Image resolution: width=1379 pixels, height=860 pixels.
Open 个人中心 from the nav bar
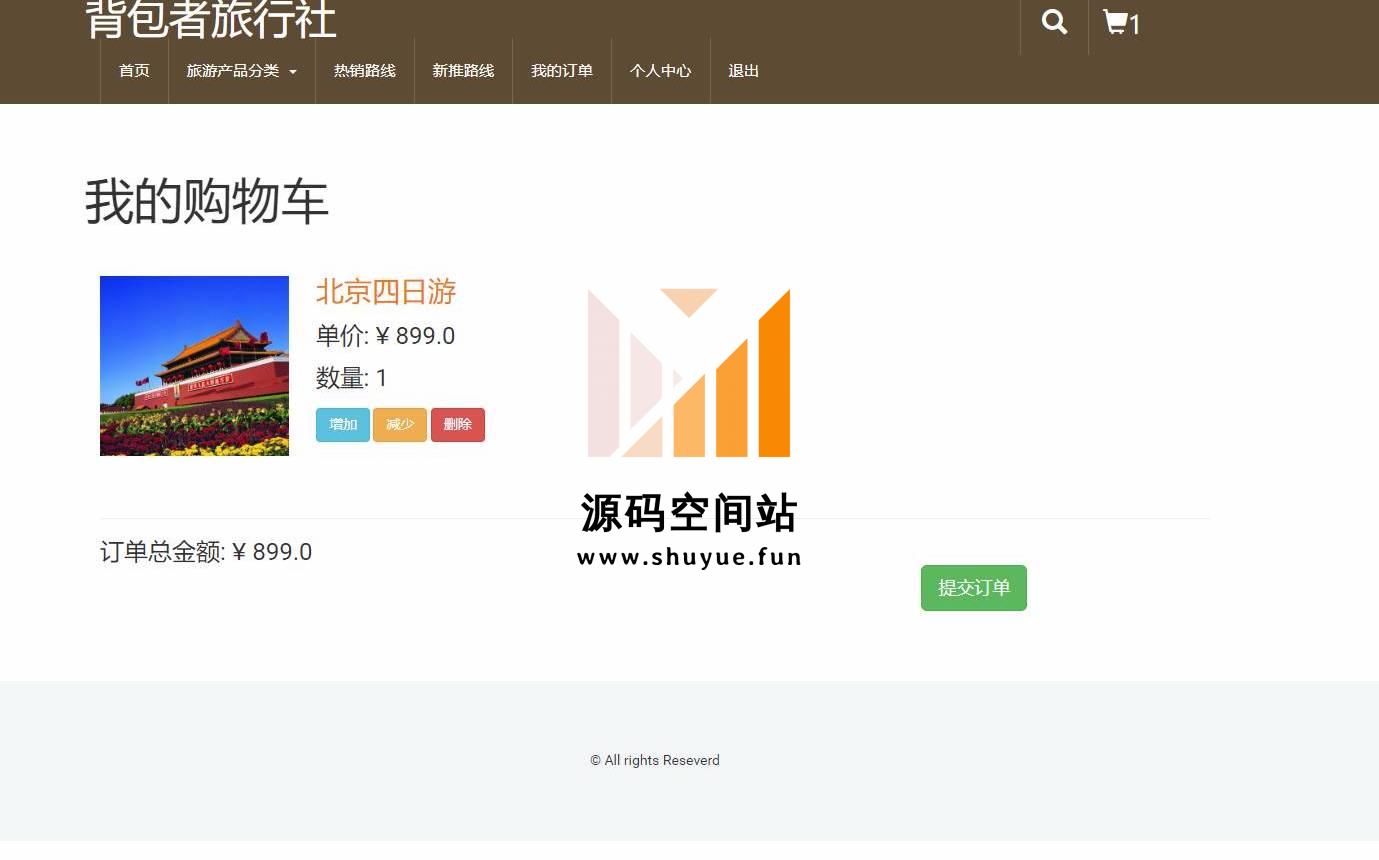(660, 71)
